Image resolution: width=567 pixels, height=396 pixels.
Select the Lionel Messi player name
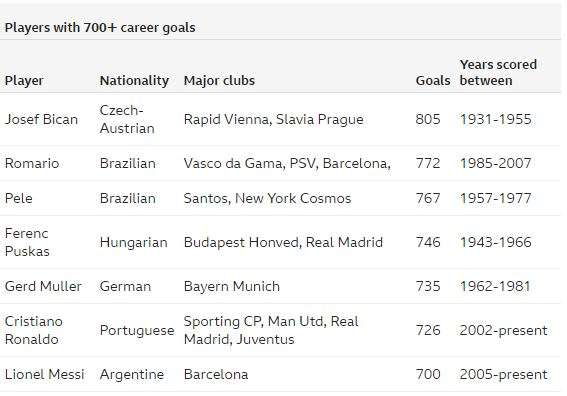coord(44,374)
